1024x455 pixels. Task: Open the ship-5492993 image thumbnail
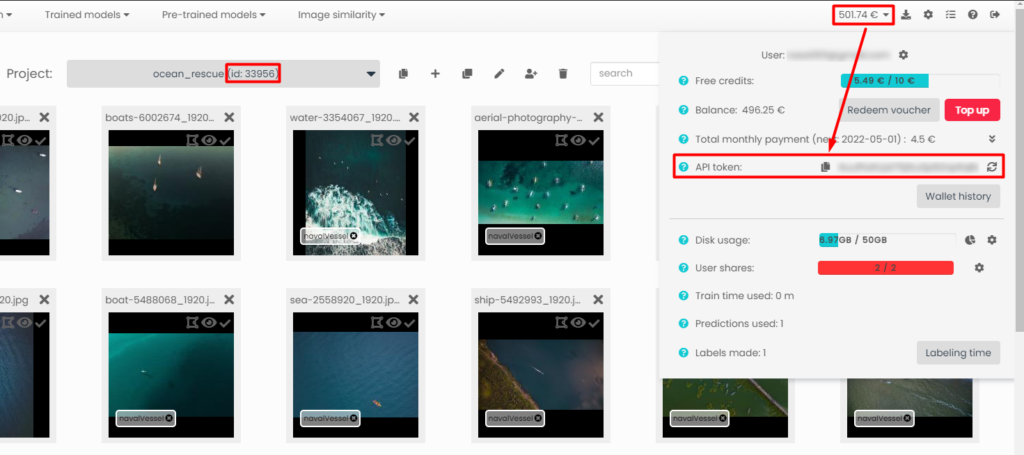coord(540,375)
